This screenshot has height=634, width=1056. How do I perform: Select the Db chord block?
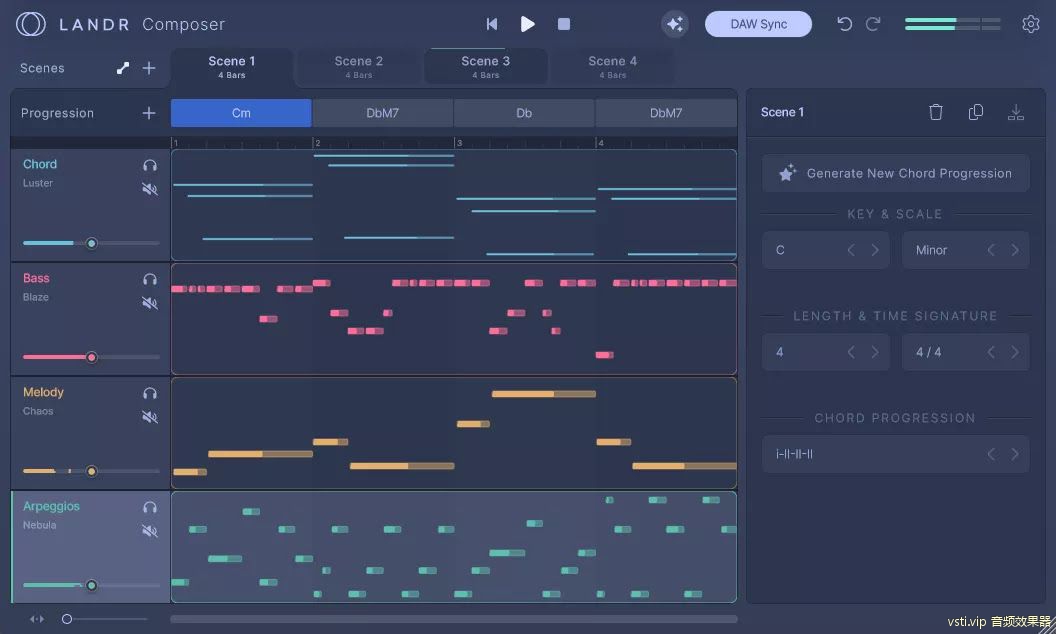click(x=524, y=113)
